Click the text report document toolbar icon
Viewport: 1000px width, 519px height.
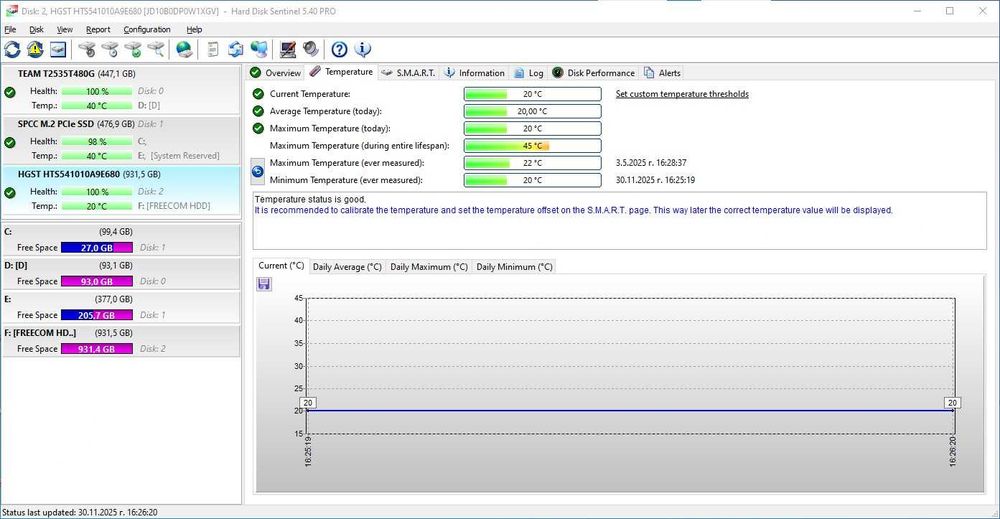point(214,49)
